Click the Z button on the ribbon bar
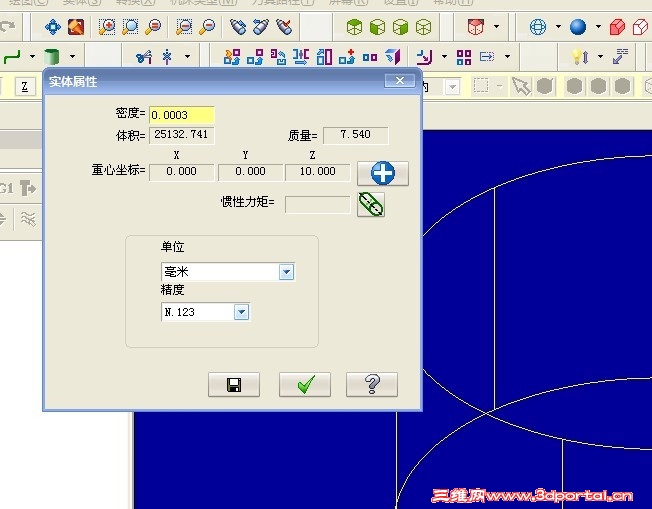This screenshot has height=509, width=652. (25, 86)
